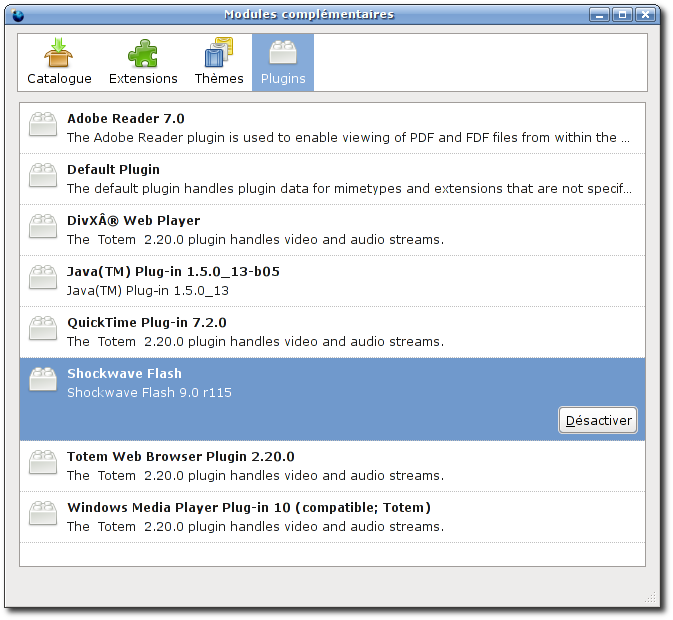Image resolution: width=673 pixels, height=620 pixels.
Task: Click the window resize grip in bottom corner
Action: [x=651, y=597]
